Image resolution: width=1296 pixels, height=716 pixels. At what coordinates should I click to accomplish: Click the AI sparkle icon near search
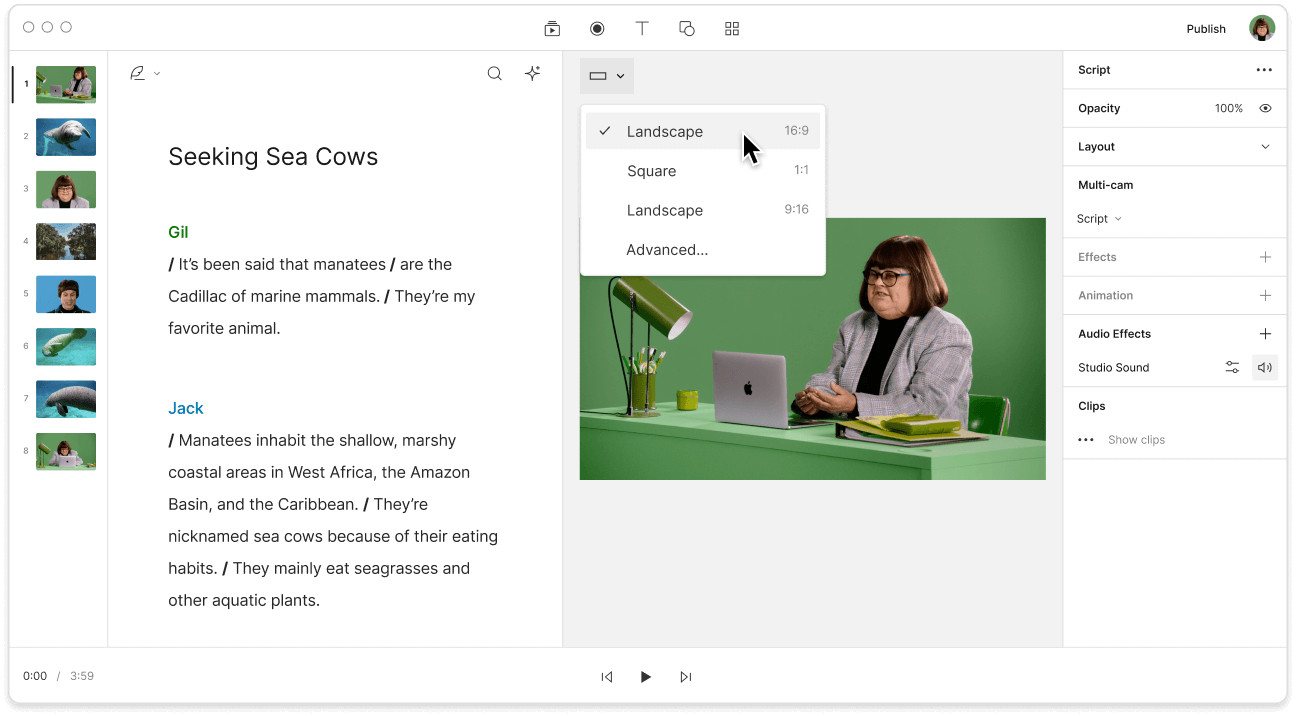(x=532, y=73)
